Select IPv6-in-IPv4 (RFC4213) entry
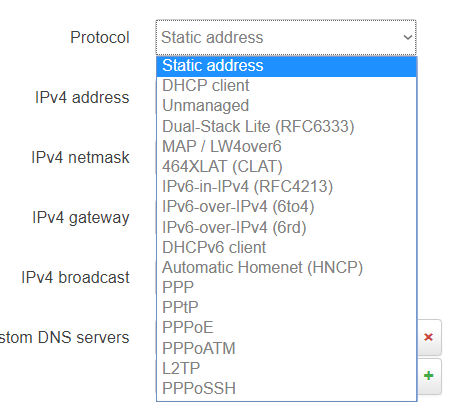475x413 pixels. pos(286,187)
